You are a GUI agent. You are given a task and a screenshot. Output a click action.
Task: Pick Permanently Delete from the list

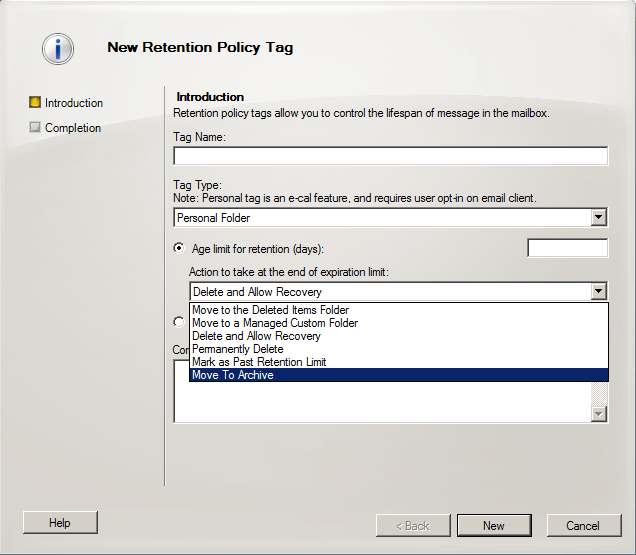237,349
